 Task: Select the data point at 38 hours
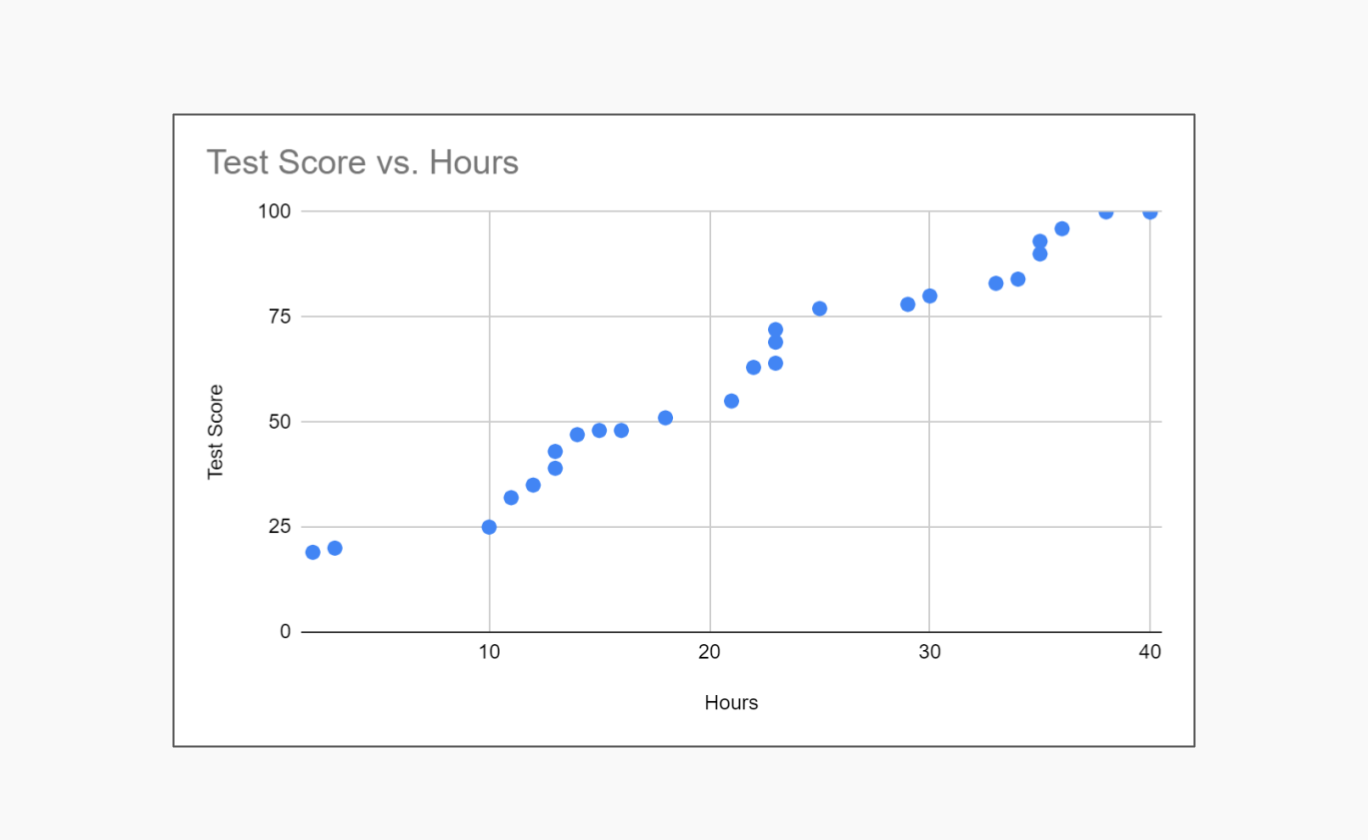(x=1106, y=212)
